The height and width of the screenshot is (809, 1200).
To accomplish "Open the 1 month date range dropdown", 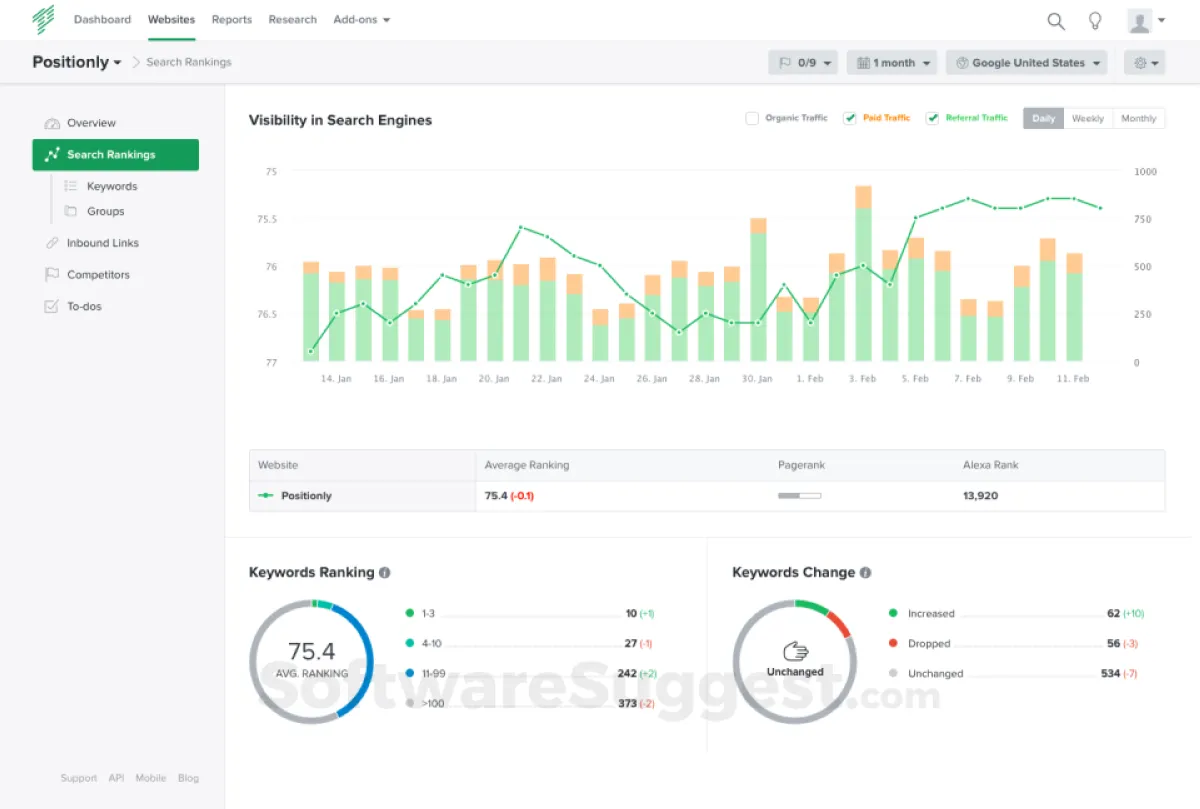I will [x=892, y=63].
